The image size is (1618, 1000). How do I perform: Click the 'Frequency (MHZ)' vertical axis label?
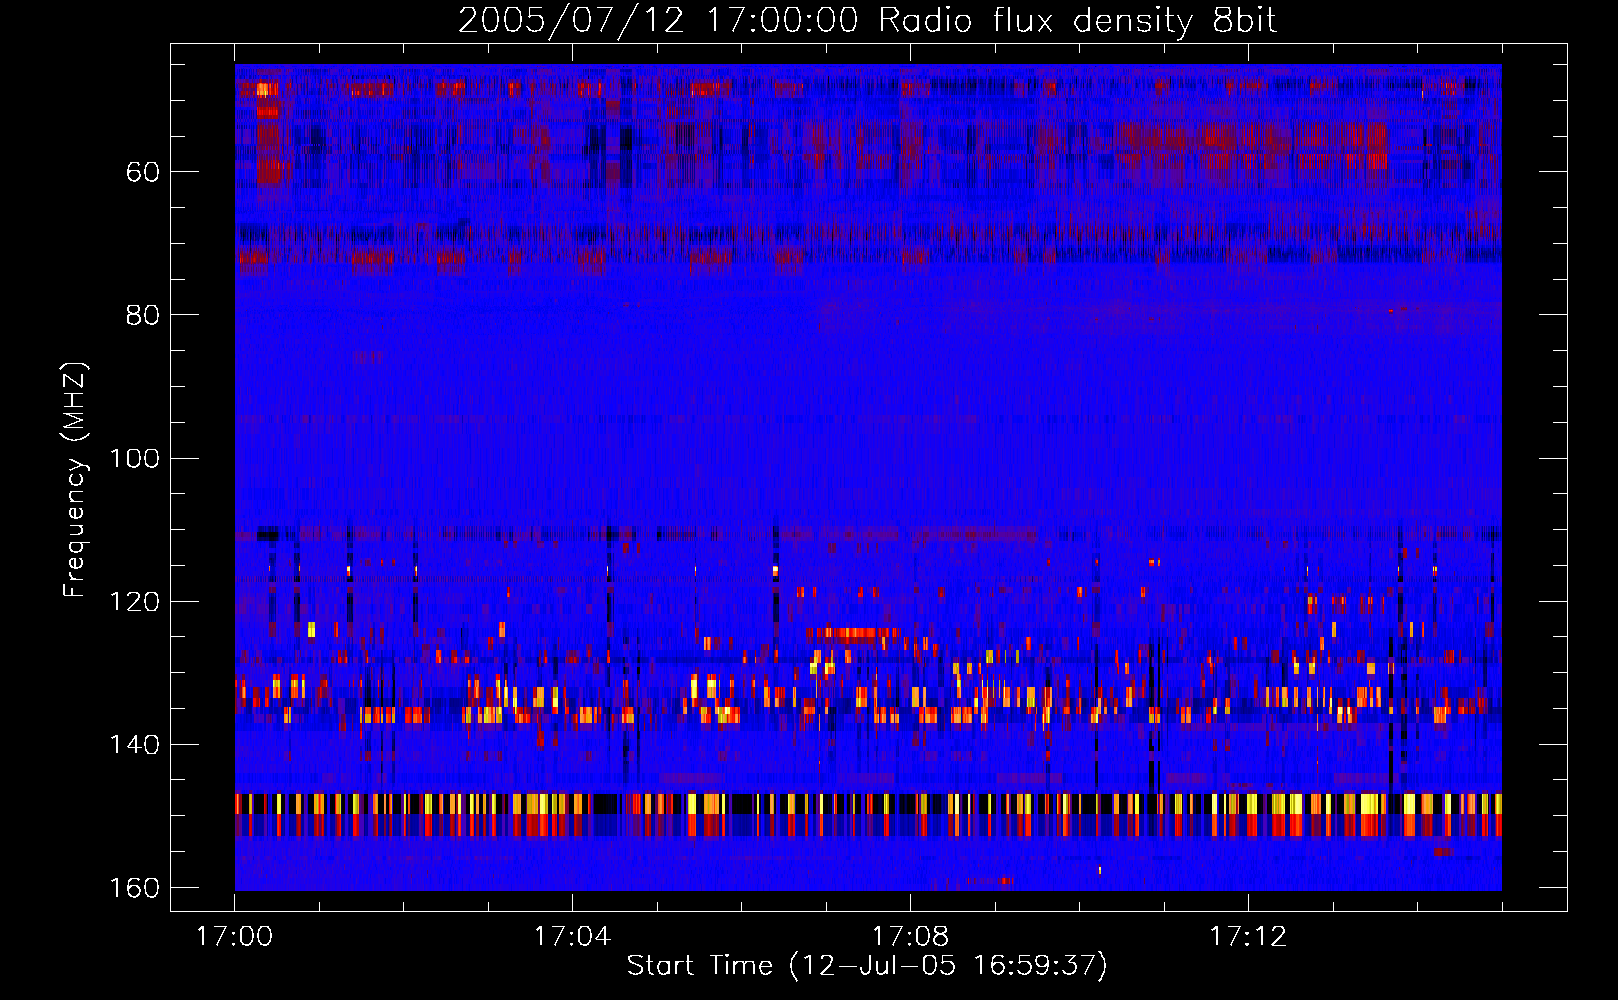75,479
